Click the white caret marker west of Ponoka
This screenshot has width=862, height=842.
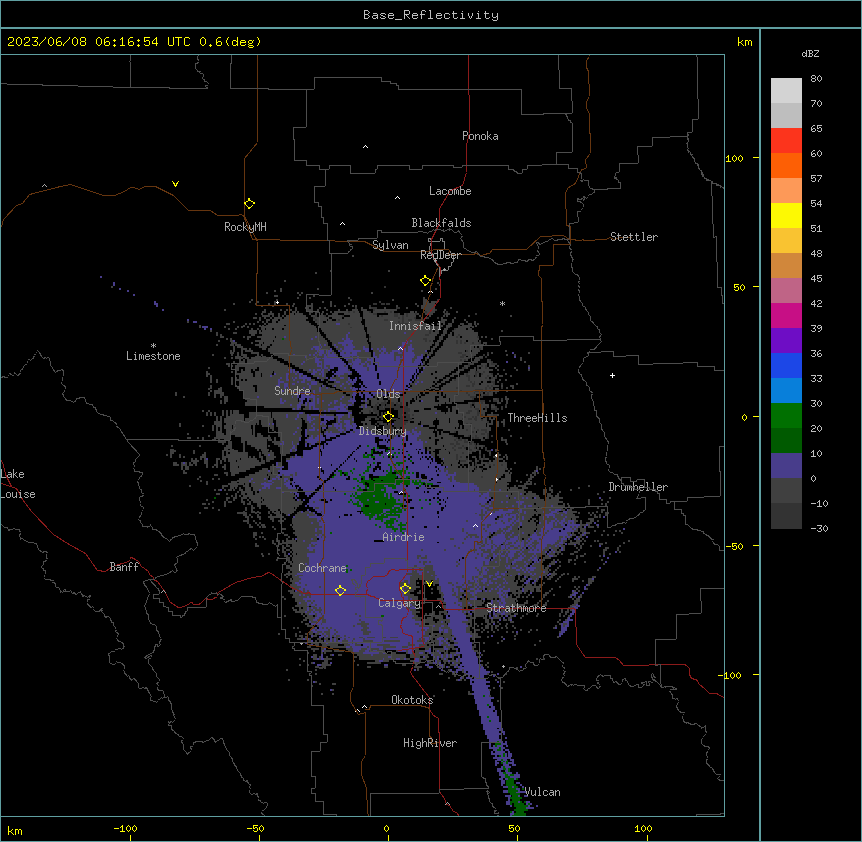[x=365, y=147]
